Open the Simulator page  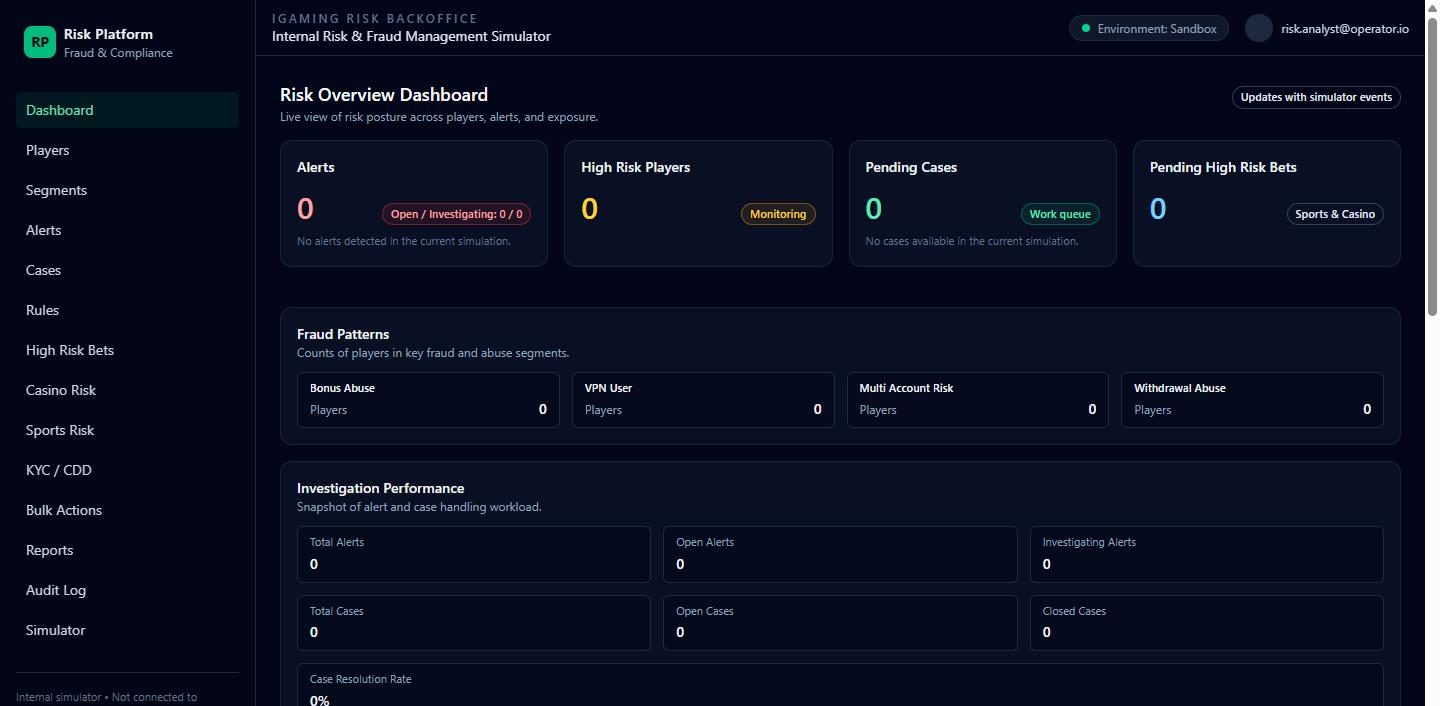click(127, 630)
